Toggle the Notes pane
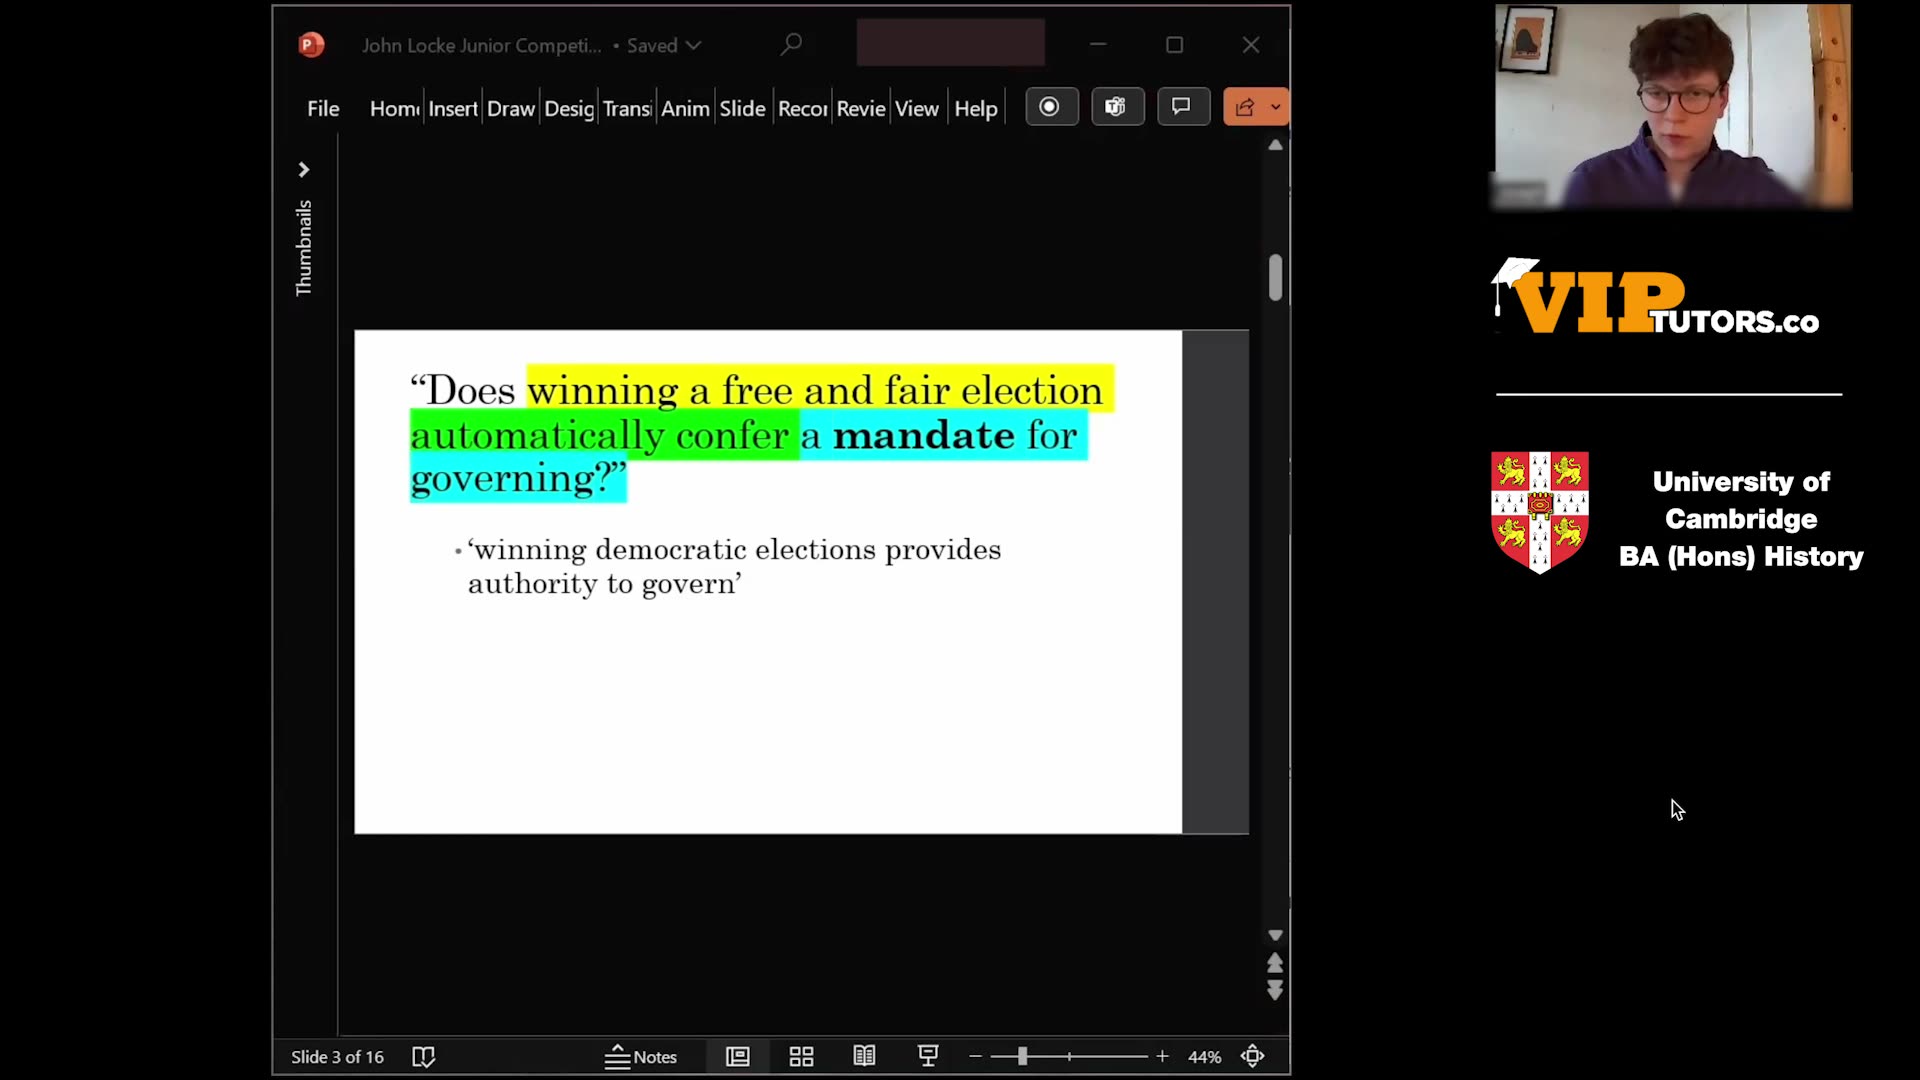 click(x=641, y=1057)
